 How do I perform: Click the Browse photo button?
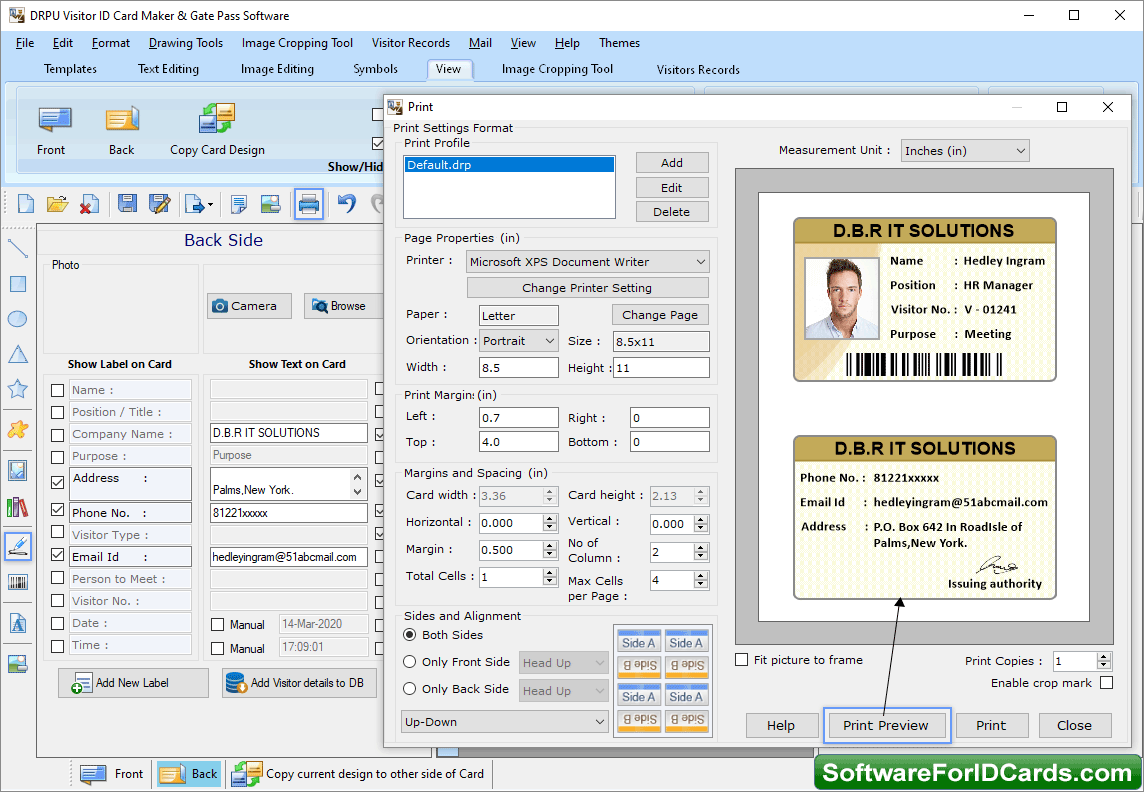[341, 306]
